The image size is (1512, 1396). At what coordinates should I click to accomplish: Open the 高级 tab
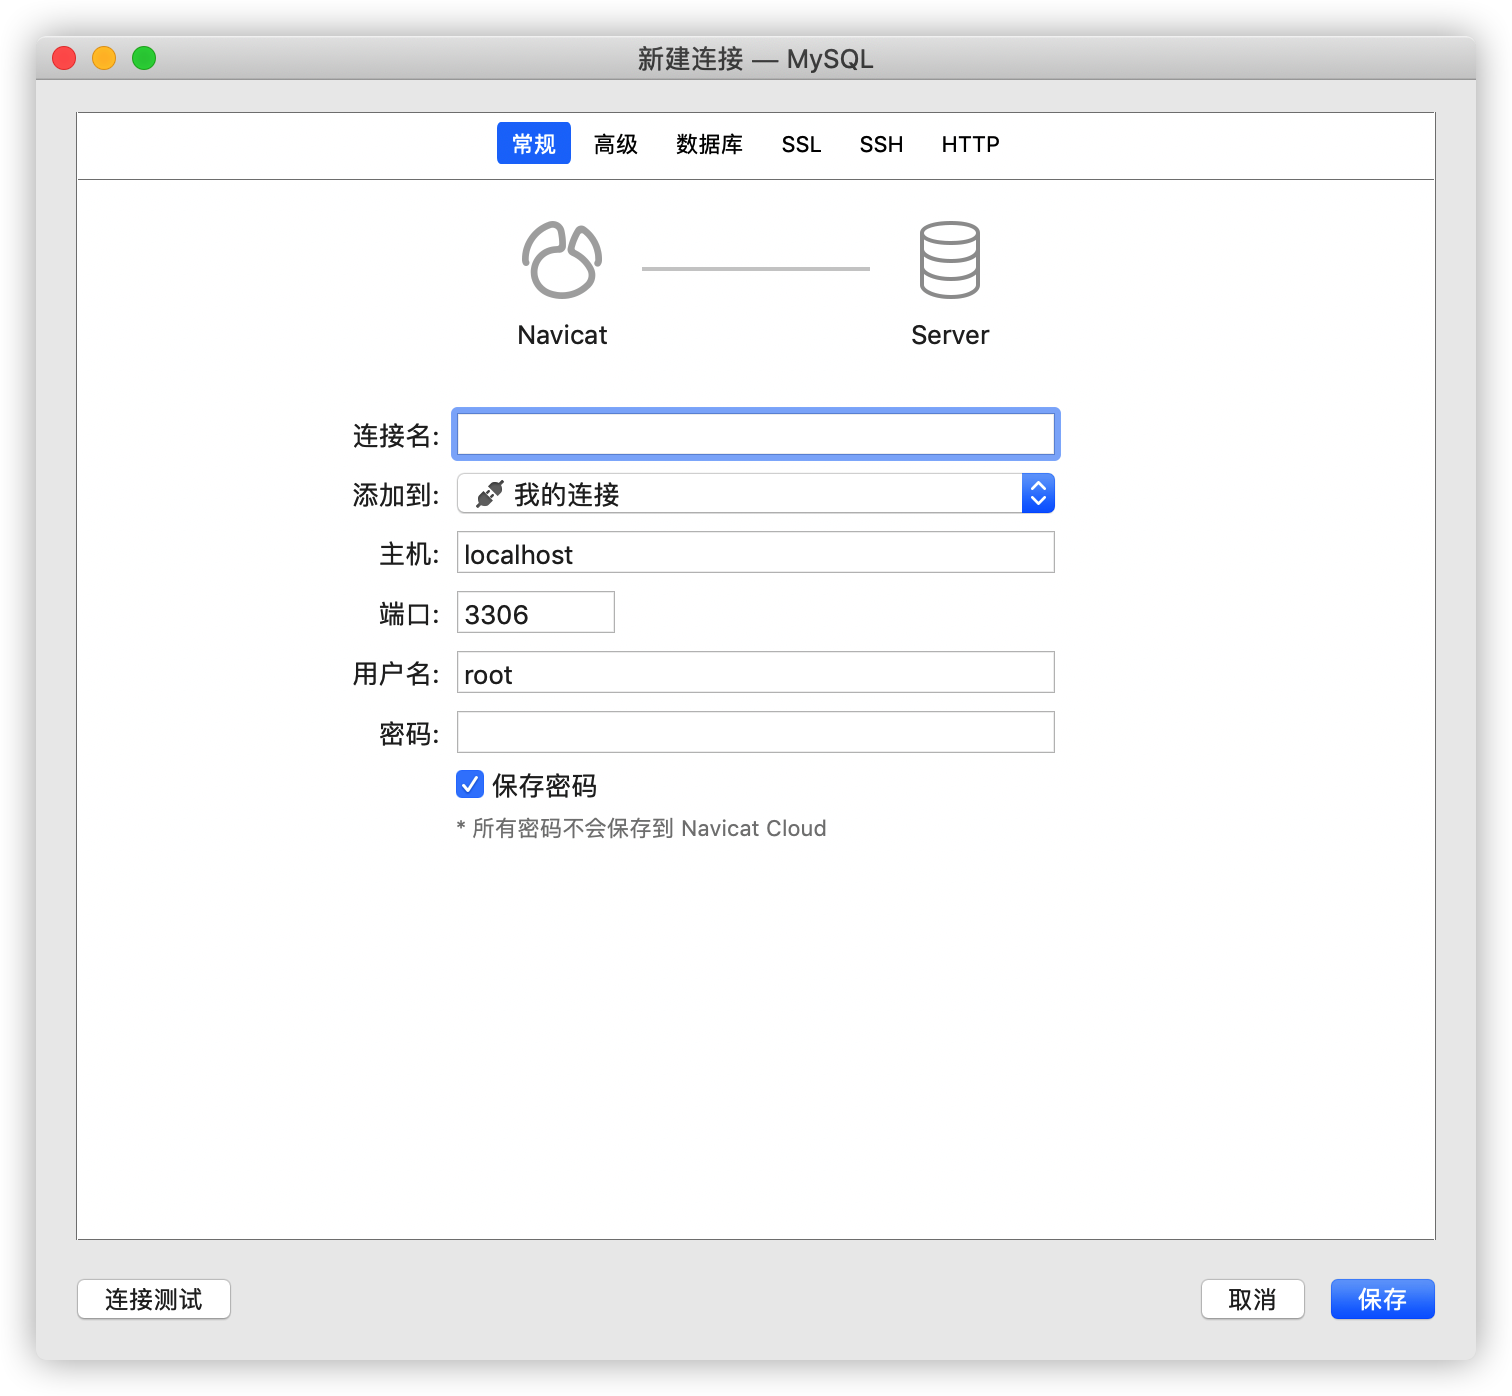[x=616, y=144]
